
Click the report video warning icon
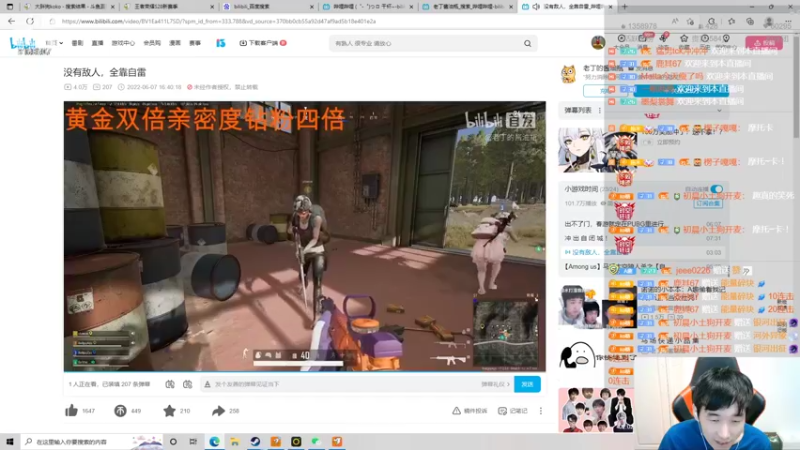[456, 410]
